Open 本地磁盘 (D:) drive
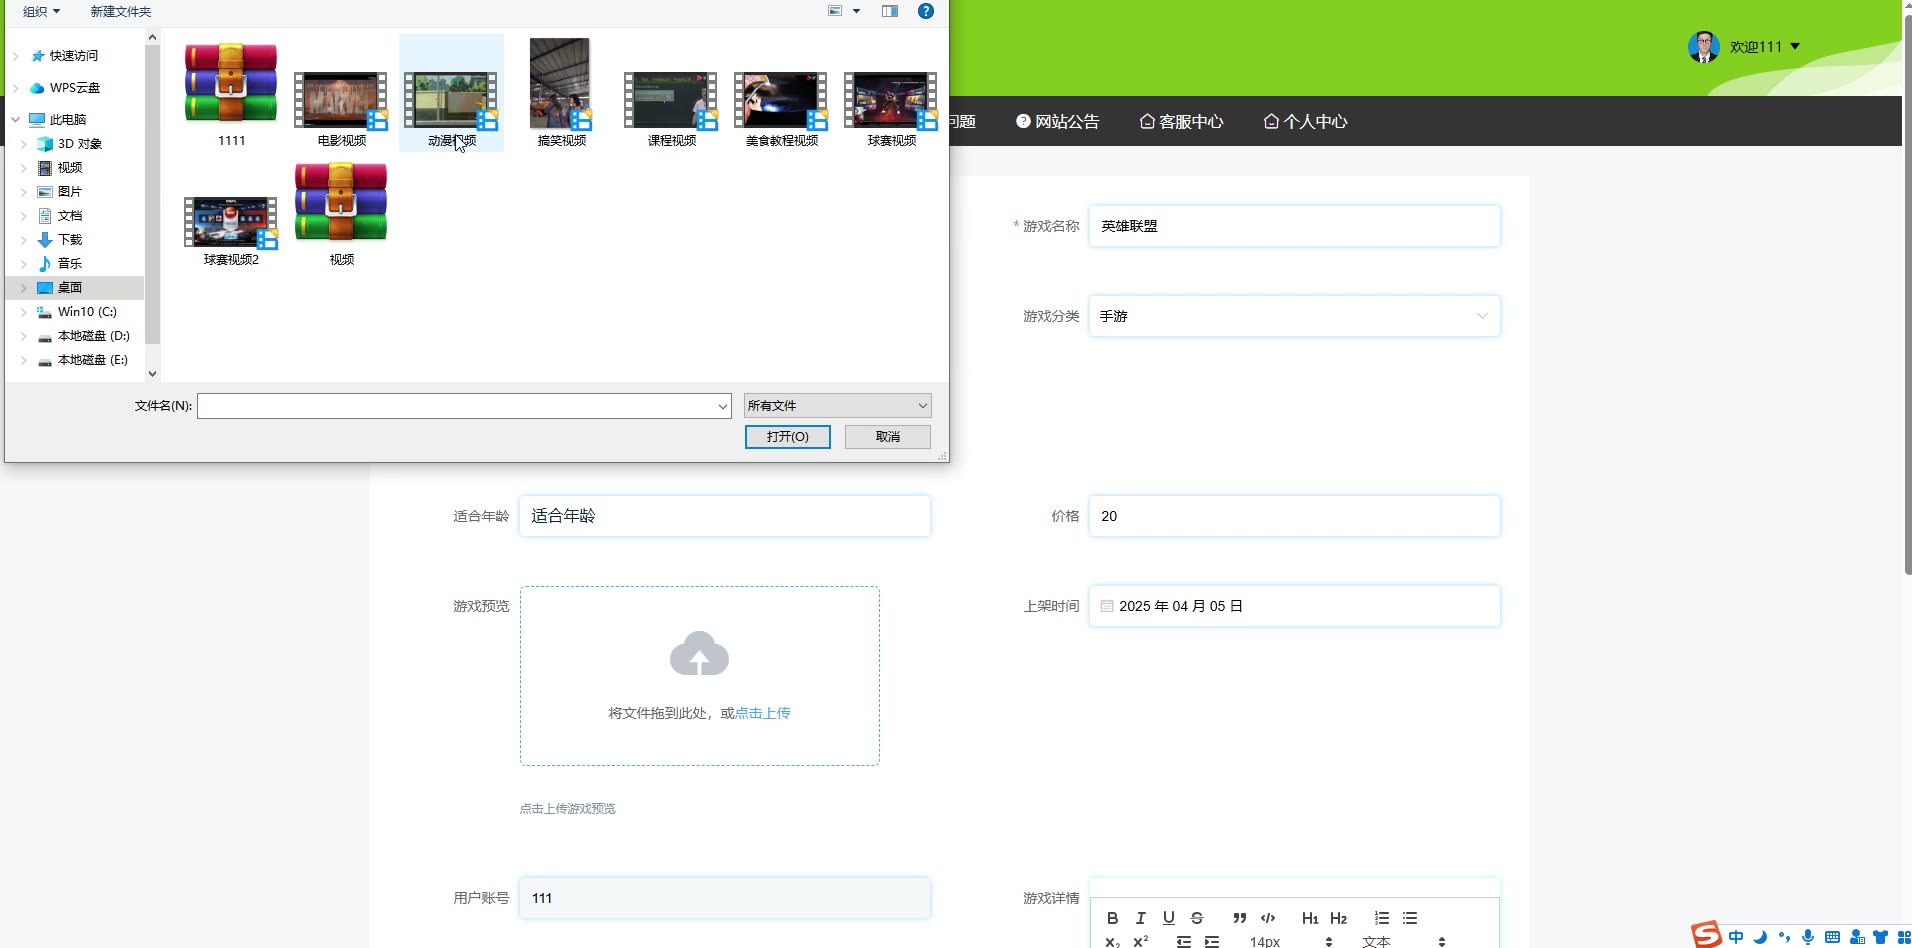Image resolution: width=1912 pixels, height=948 pixels. [93, 336]
